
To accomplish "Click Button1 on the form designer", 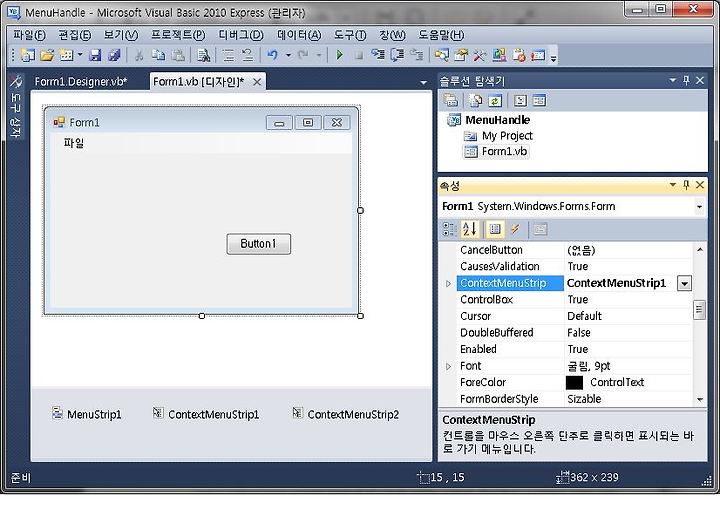I will click(259, 244).
